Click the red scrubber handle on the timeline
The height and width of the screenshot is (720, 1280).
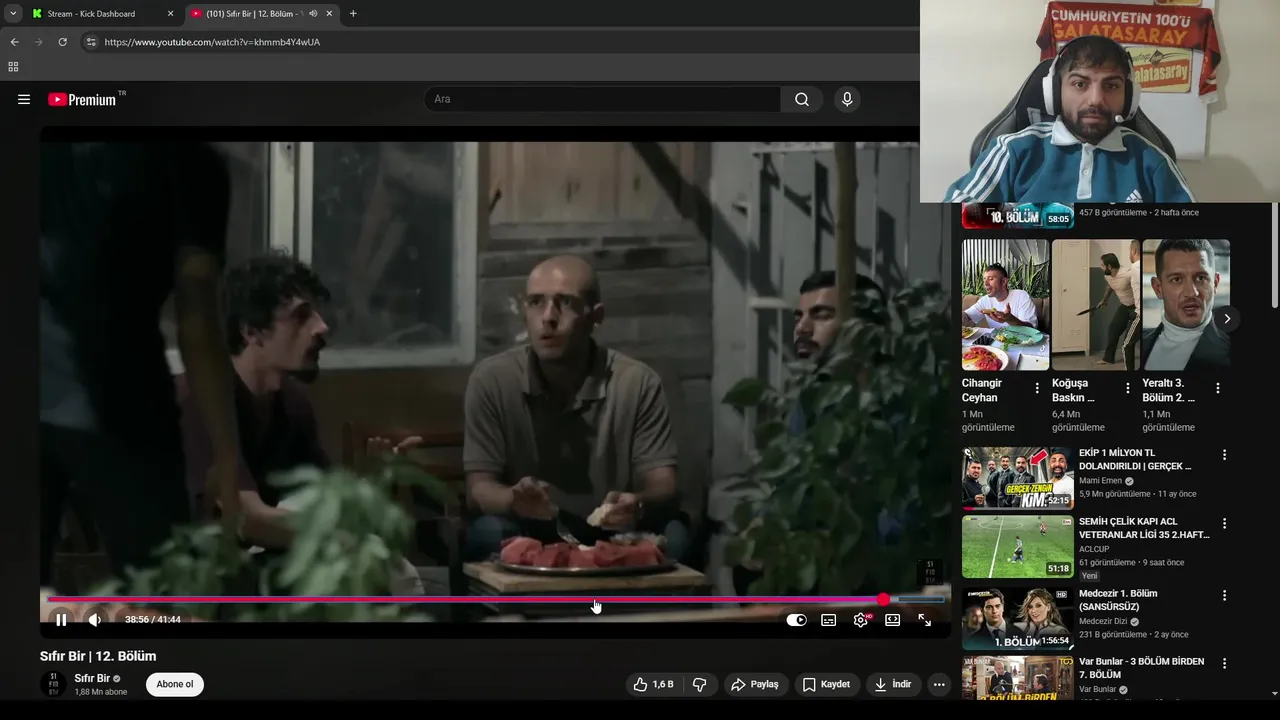883,600
